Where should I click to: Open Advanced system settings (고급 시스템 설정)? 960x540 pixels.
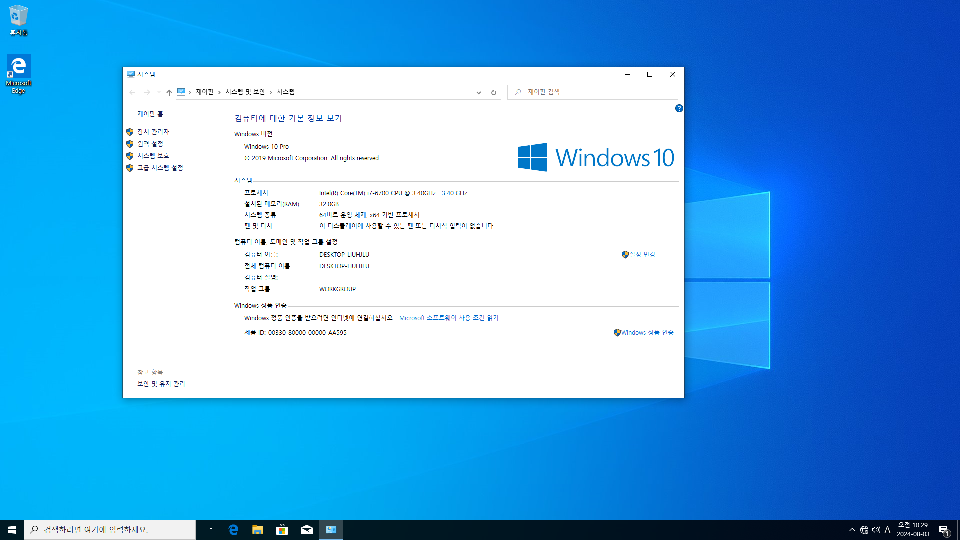pyautogui.click(x=160, y=168)
